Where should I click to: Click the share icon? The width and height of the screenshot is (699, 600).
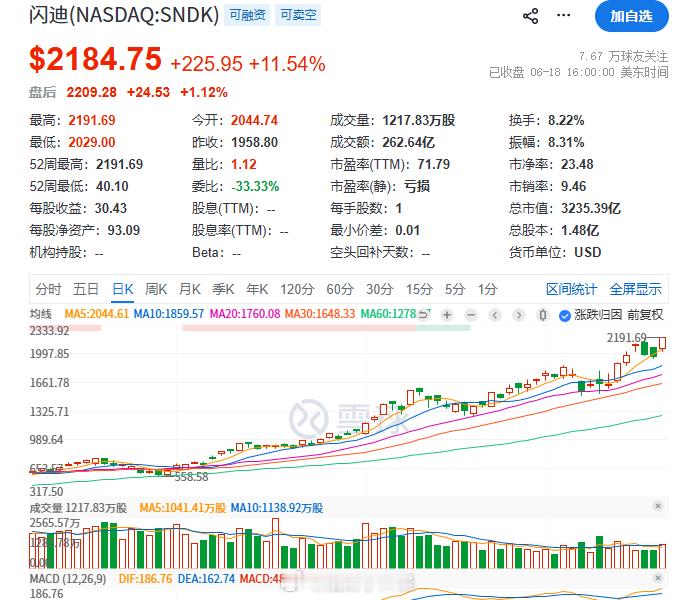point(530,16)
